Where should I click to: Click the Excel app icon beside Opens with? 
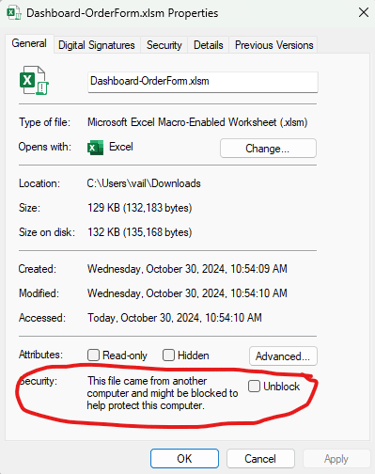click(x=95, y=147)
